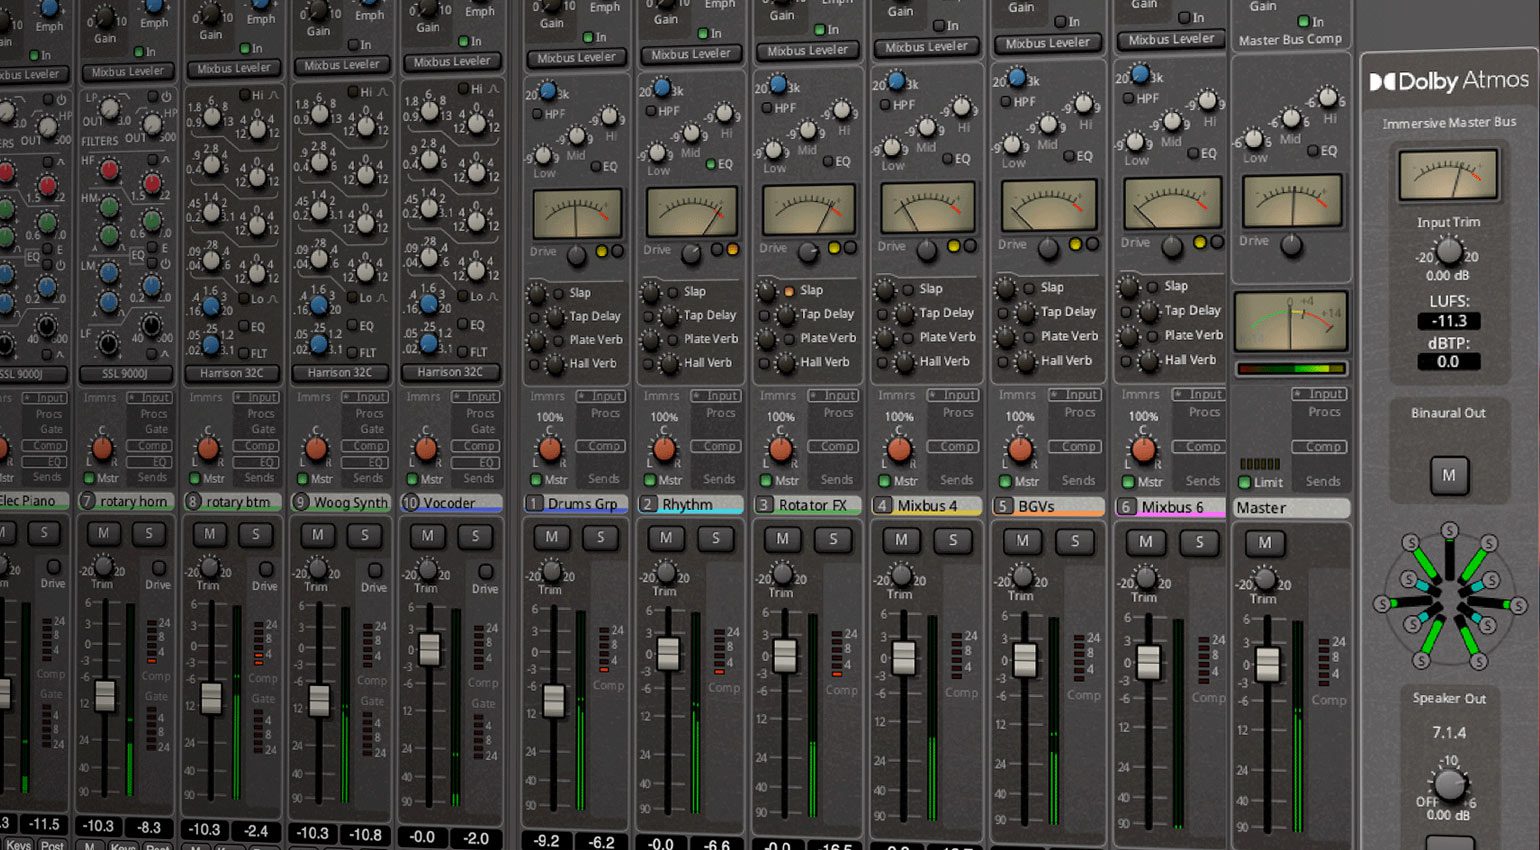
Task: Toggle the Slap switch on Rotator FX
Action: (789, 291)
